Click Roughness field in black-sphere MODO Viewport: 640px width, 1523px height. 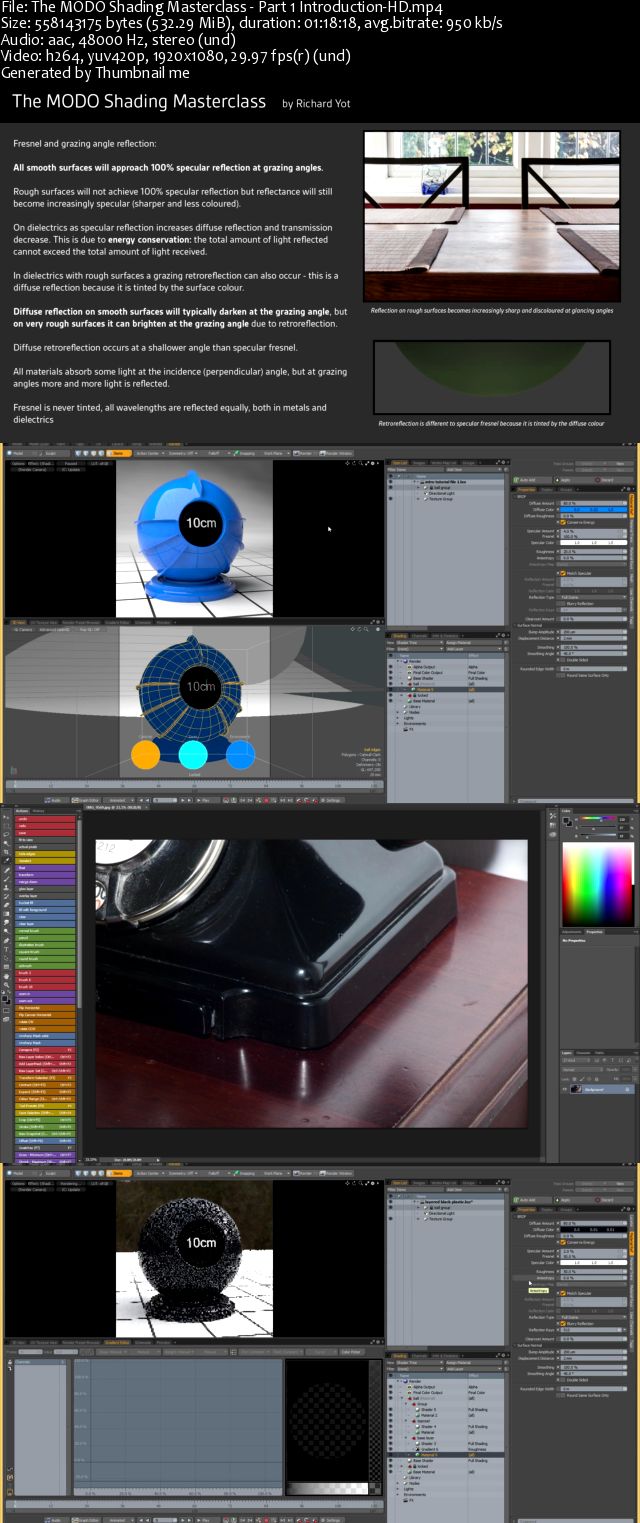(x=593, y=1271)
